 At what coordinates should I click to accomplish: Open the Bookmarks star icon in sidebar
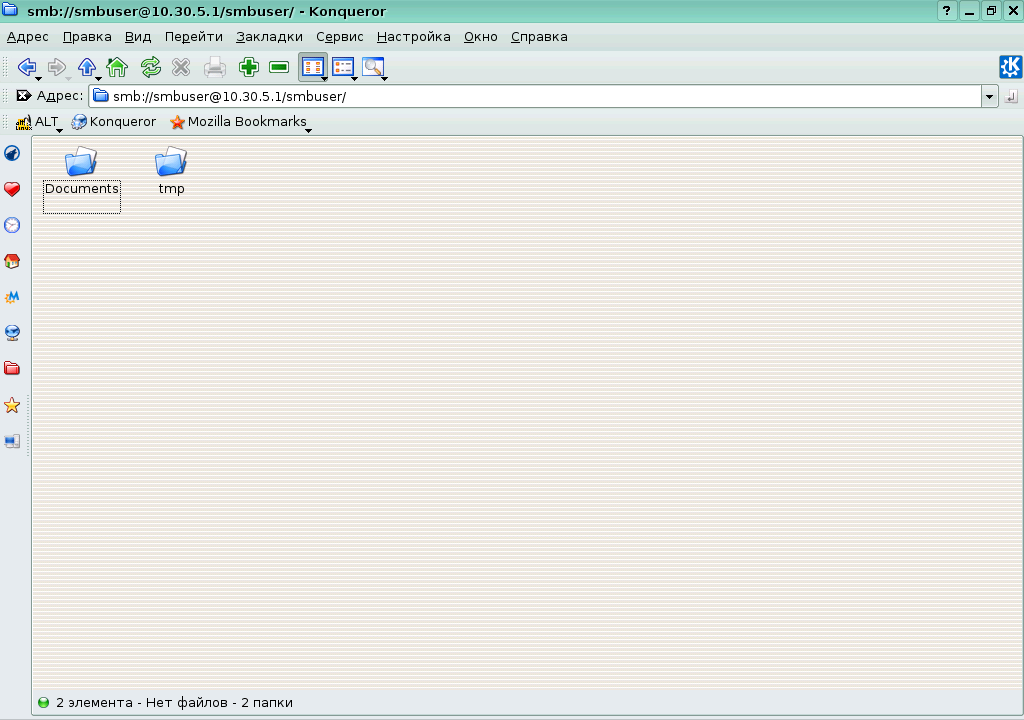(x=12, y=405)
